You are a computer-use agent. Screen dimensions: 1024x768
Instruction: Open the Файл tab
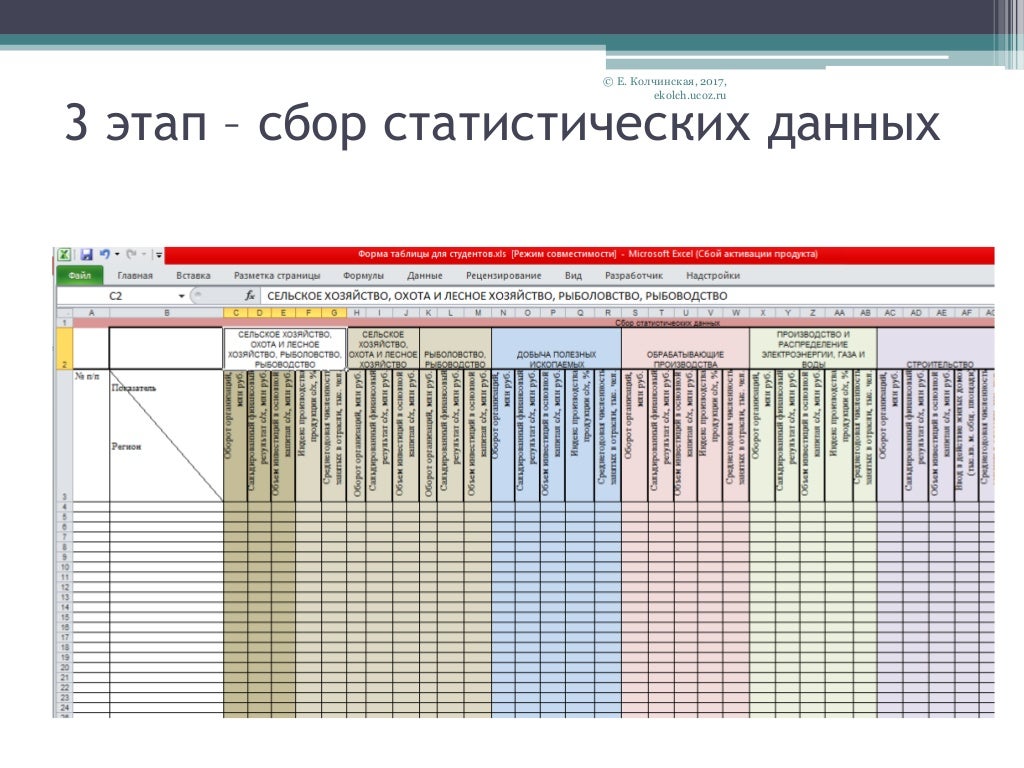80,276
